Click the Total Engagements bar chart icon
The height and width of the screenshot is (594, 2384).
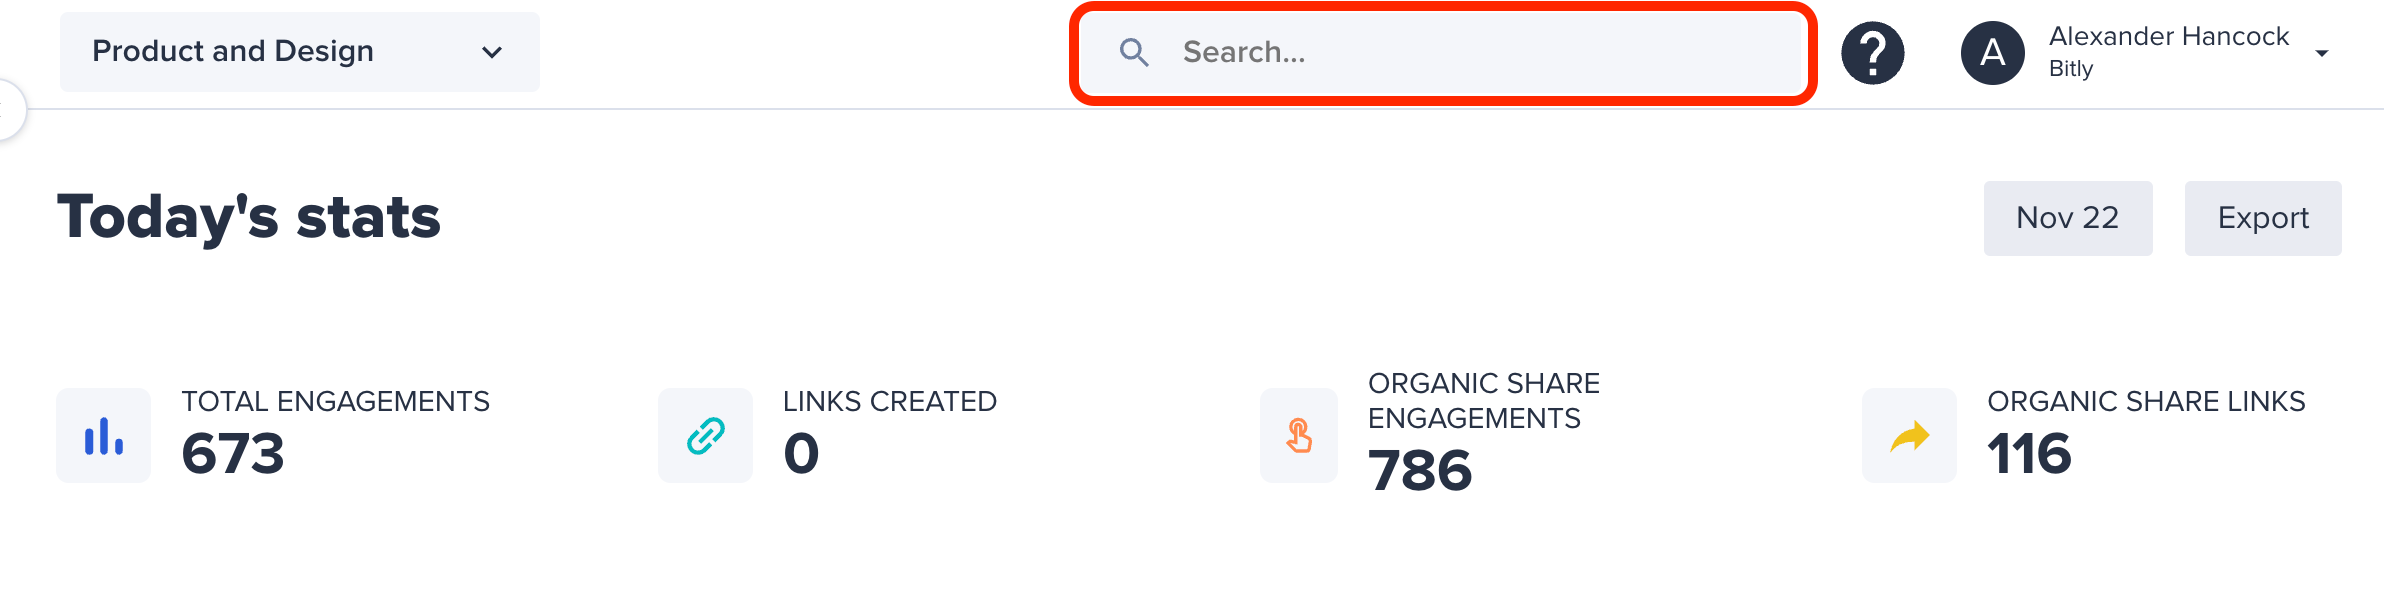point(104,435)
